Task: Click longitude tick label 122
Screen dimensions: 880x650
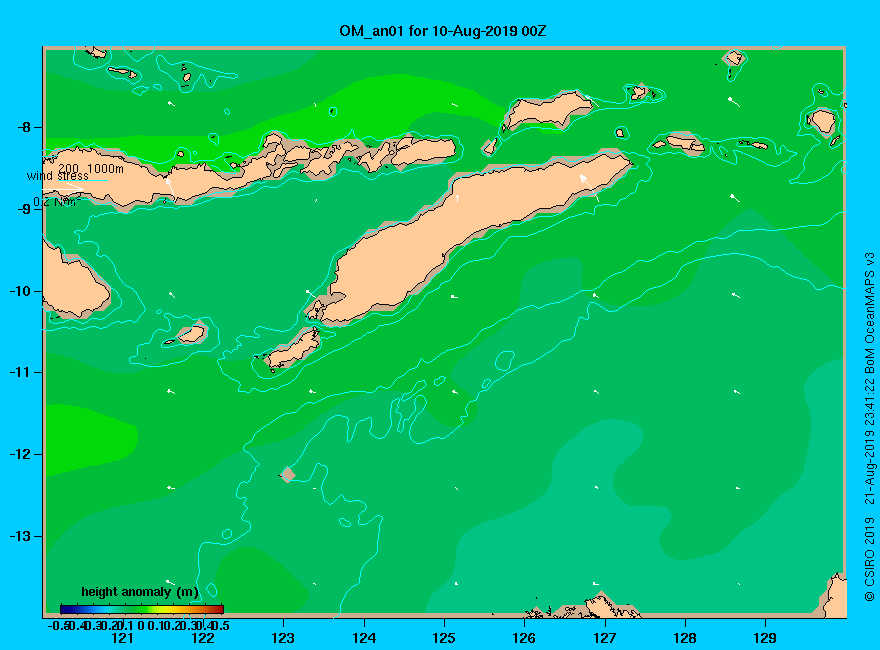Action: 203,638
